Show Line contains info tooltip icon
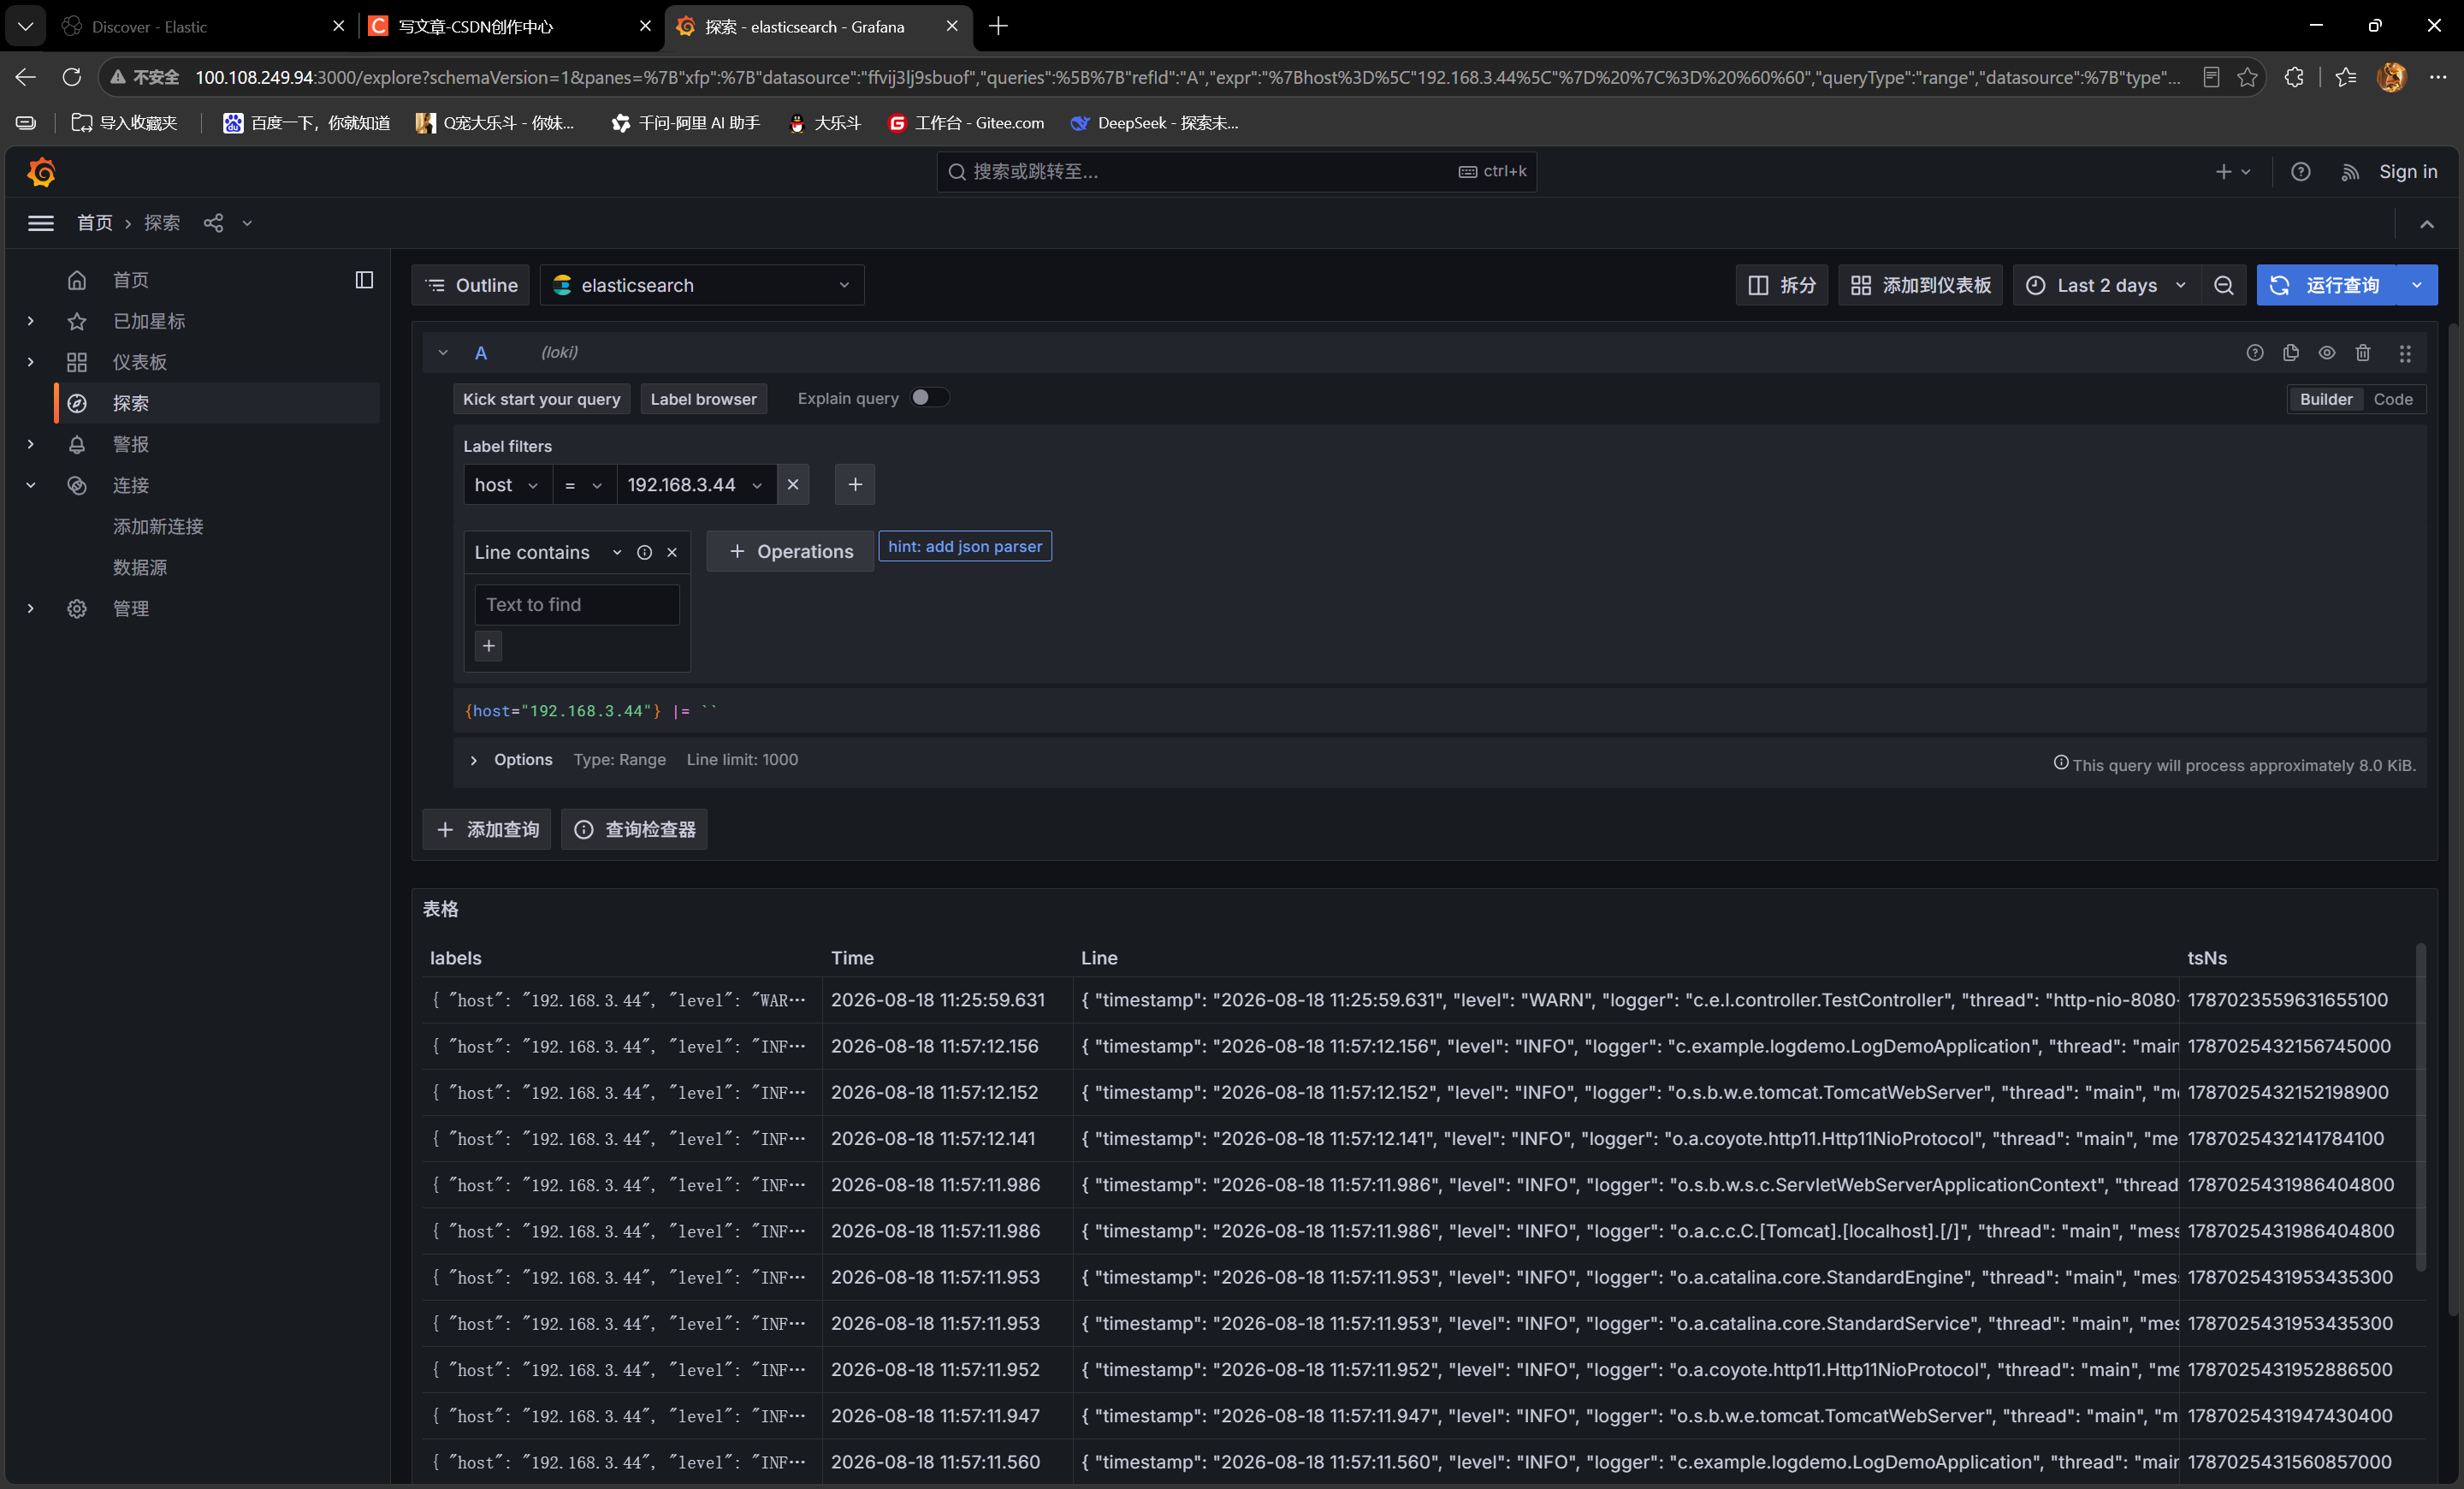The width and height of the screenshot is (2464, 1489). (645, 553)
